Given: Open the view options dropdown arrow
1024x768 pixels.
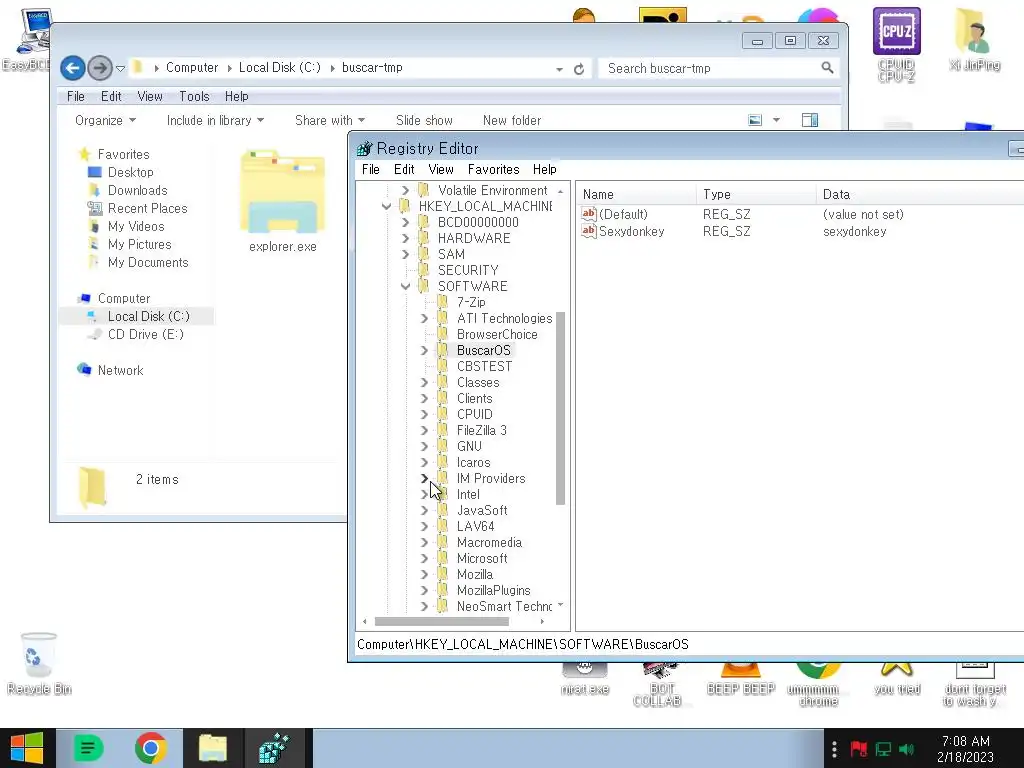Looking at the screenshot, I should pos(776,120).
